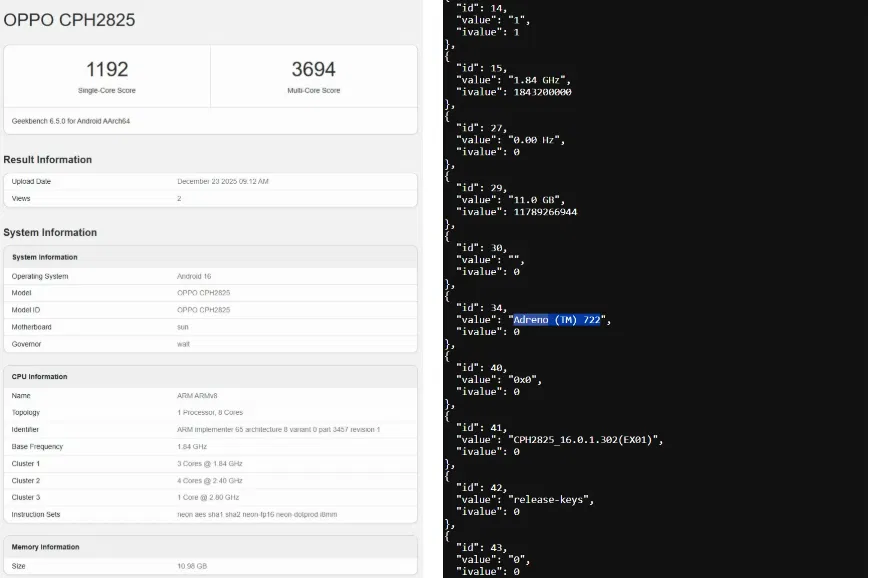Image resolution: width=869 pixels, height=578 pixels.
Task: Click the JSON line "id": 42
Action: (x=481, y=488)
